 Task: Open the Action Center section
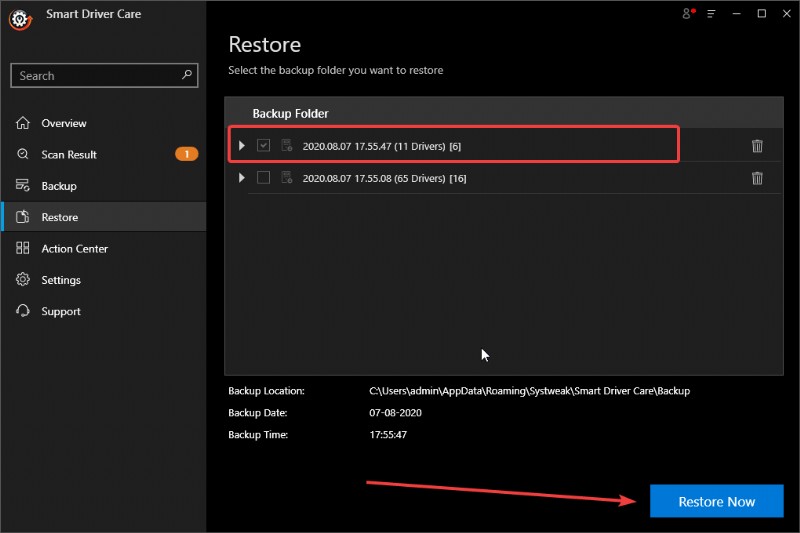click(x=104, y=248)
